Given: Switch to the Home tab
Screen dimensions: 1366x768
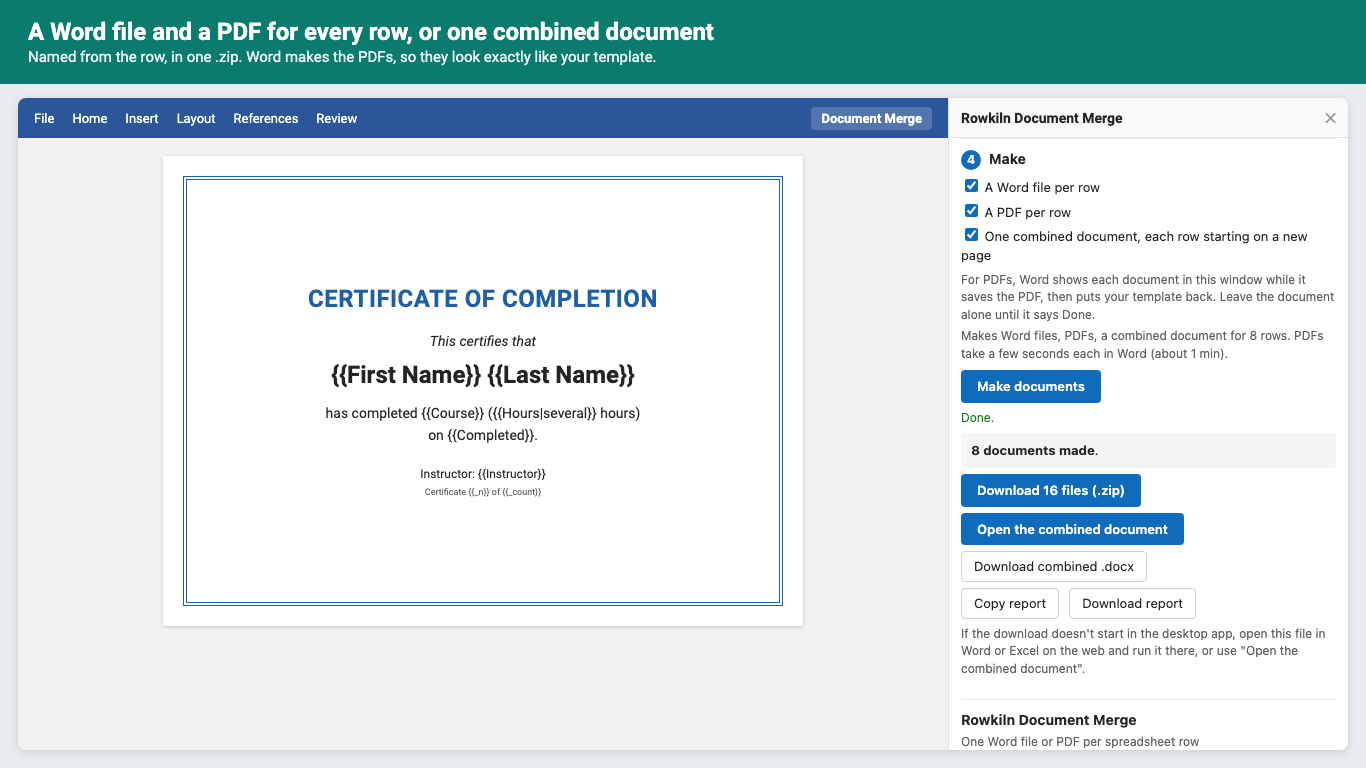Looking at the screenshot, I should click(90, 118).
